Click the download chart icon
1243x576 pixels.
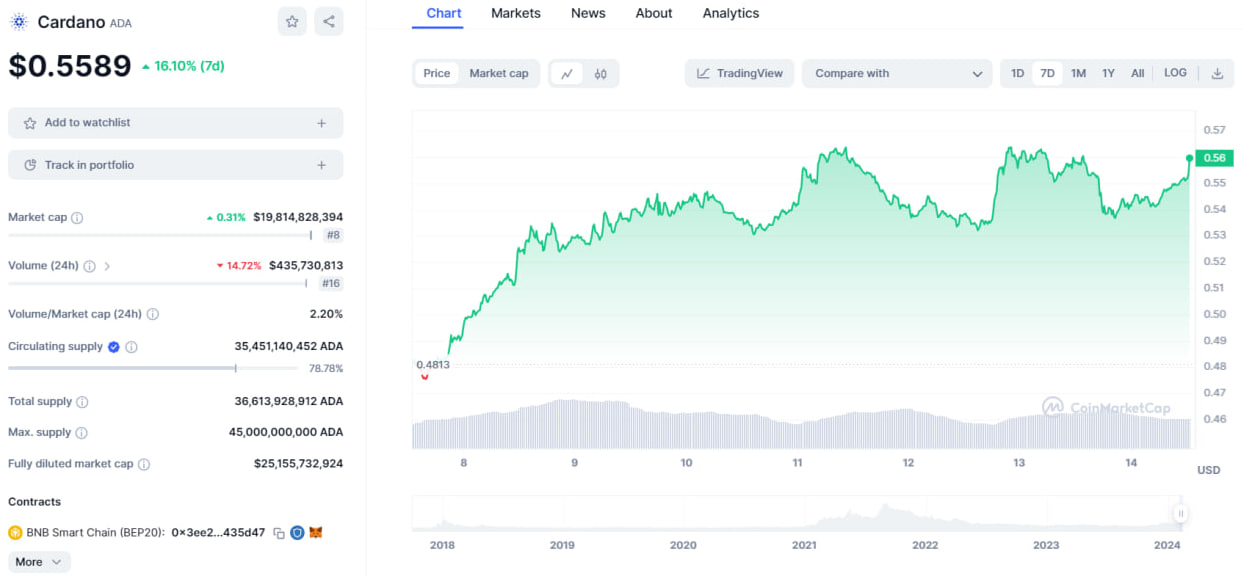click(x=1217, y=73)
